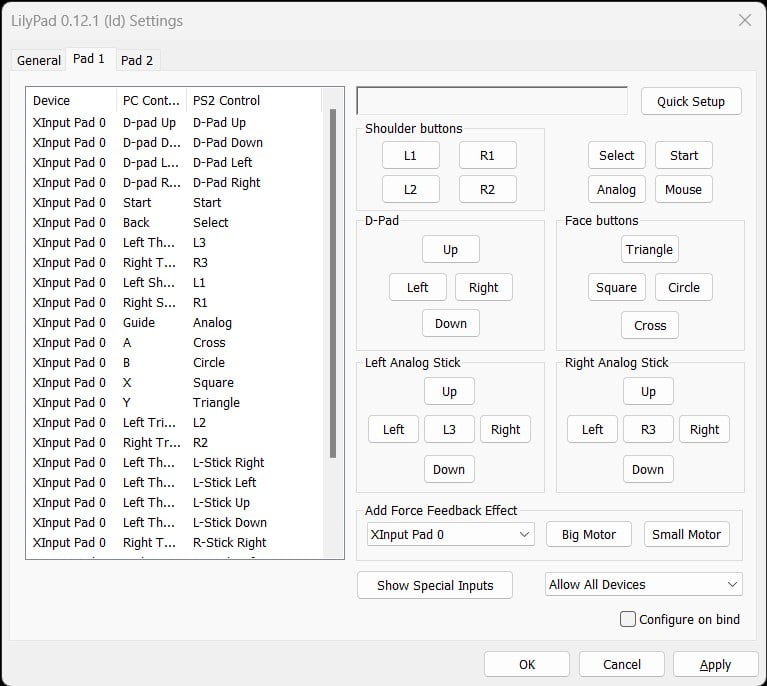Toggle Configure on bind checkbox
This screenshot has width=767, height=686.
click(x=628, y=619)
